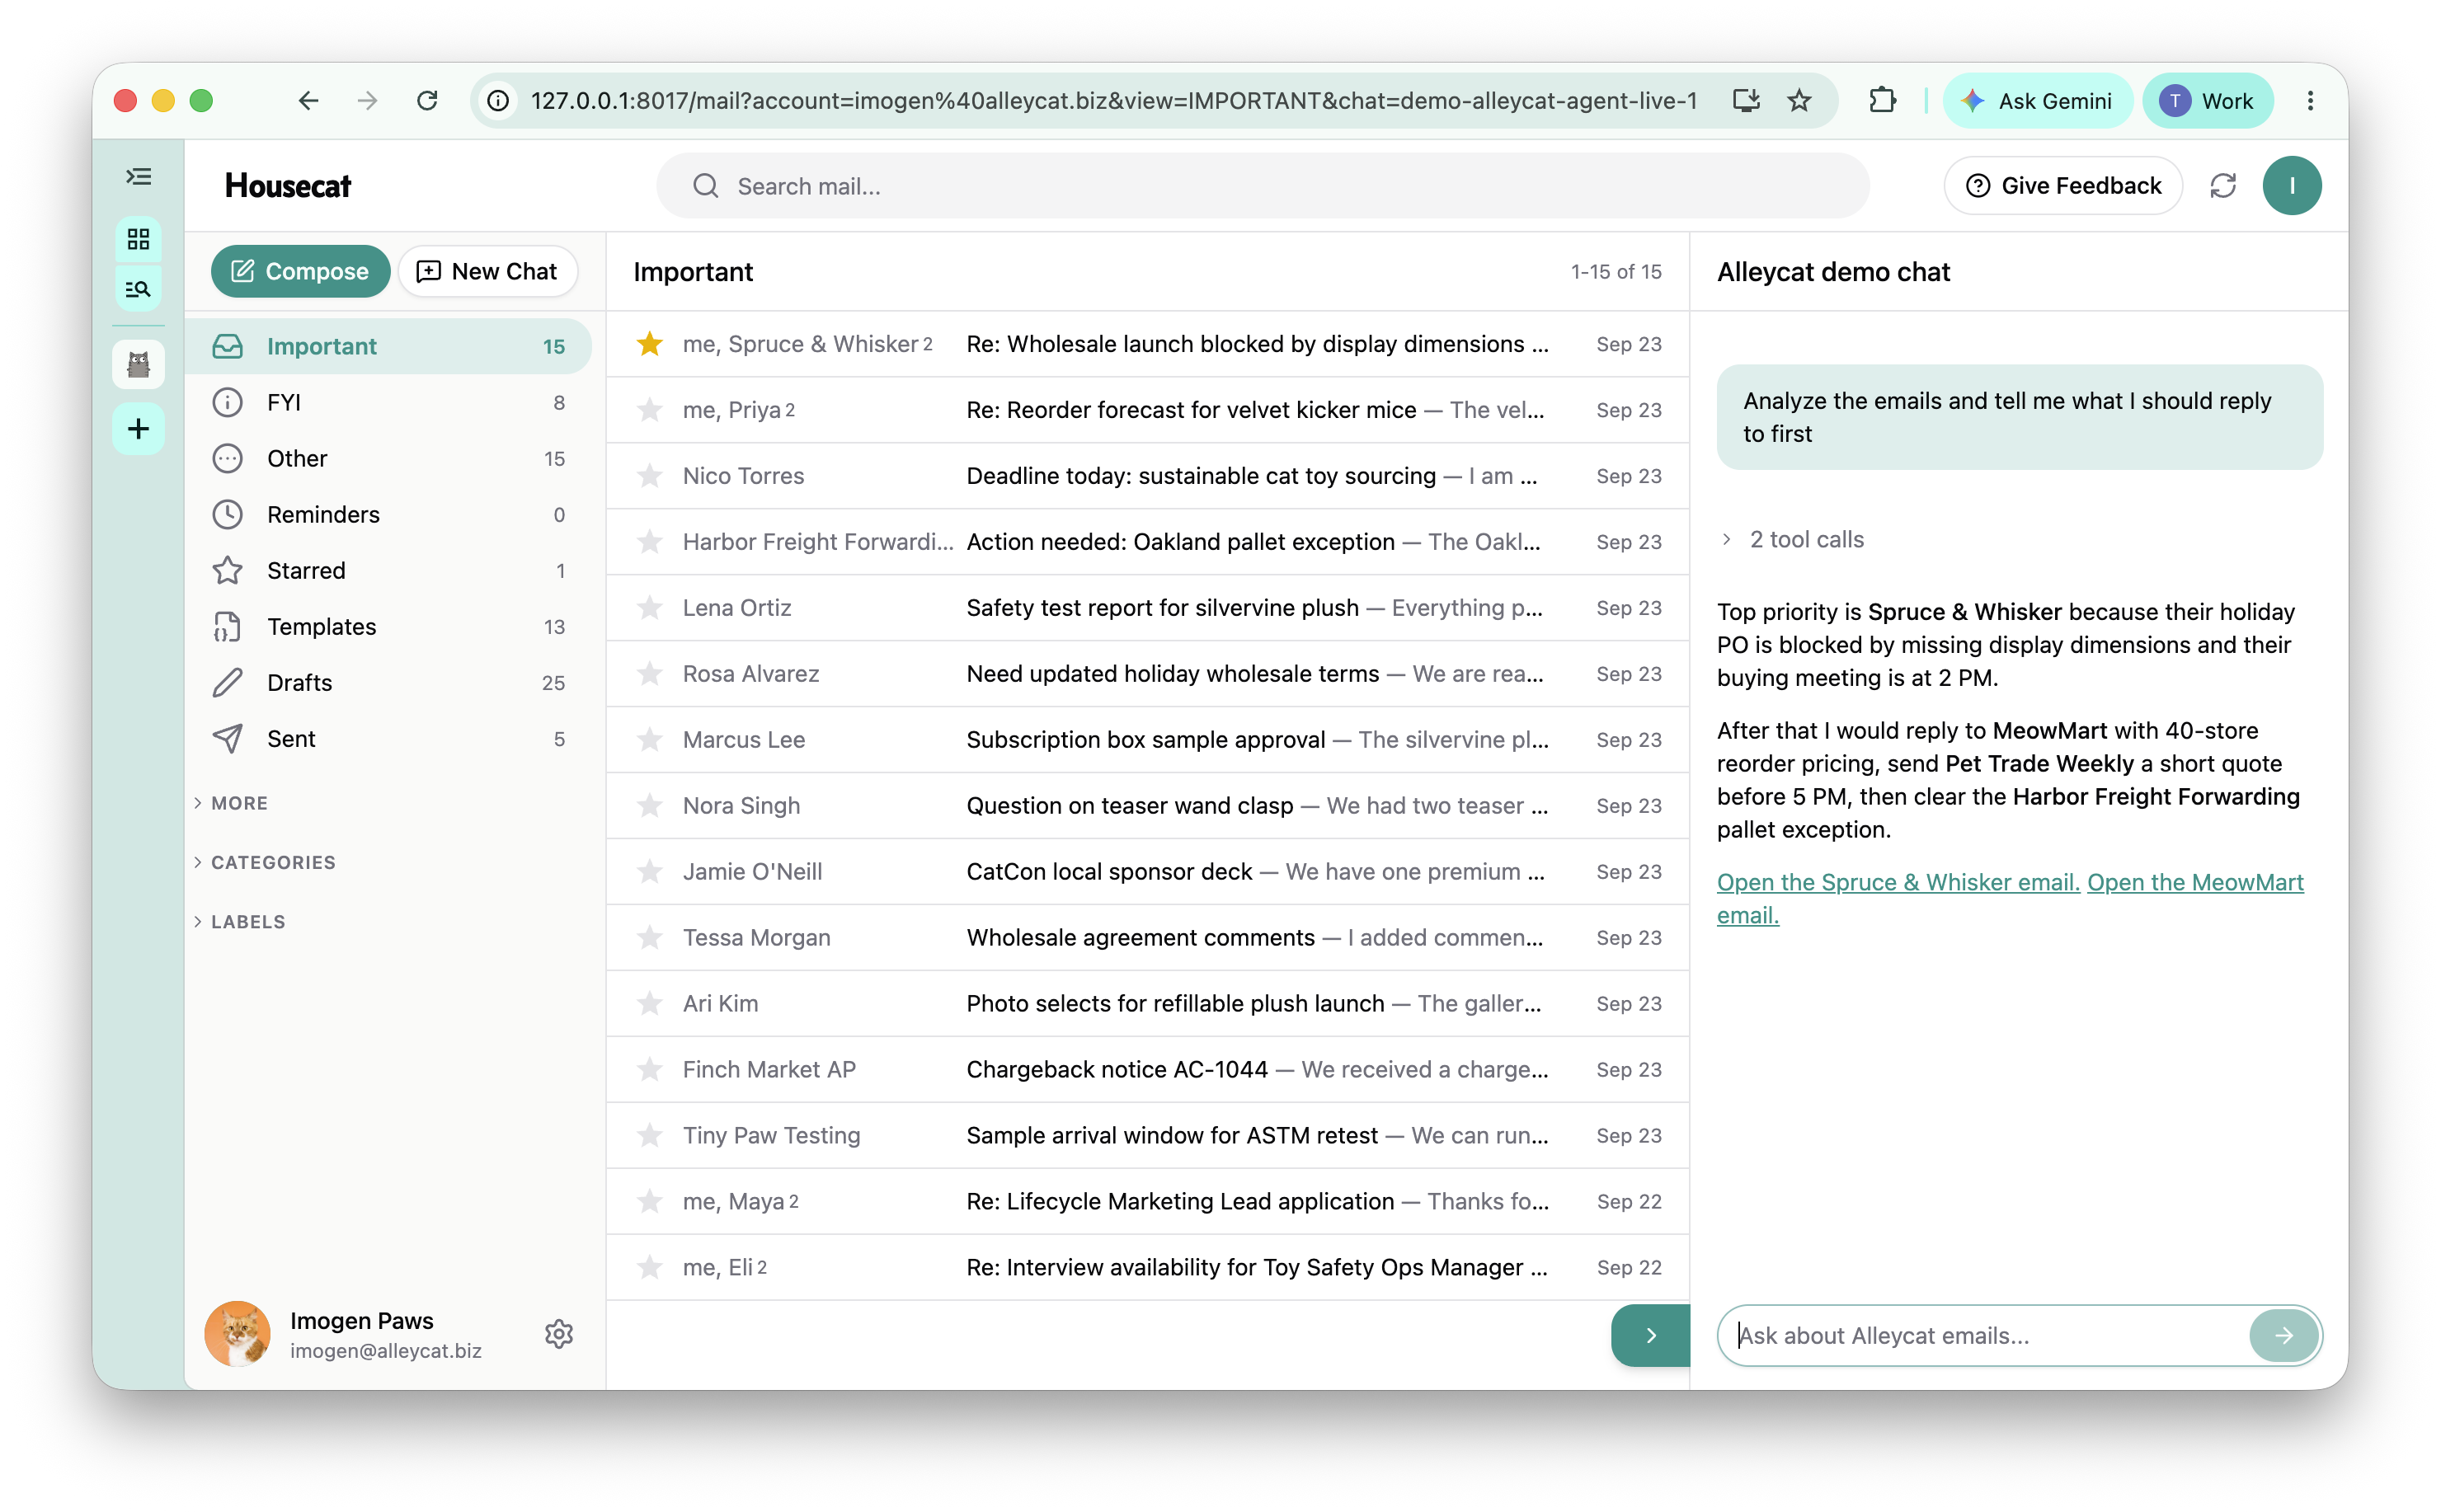Open the FYI folder

[389, 403]
